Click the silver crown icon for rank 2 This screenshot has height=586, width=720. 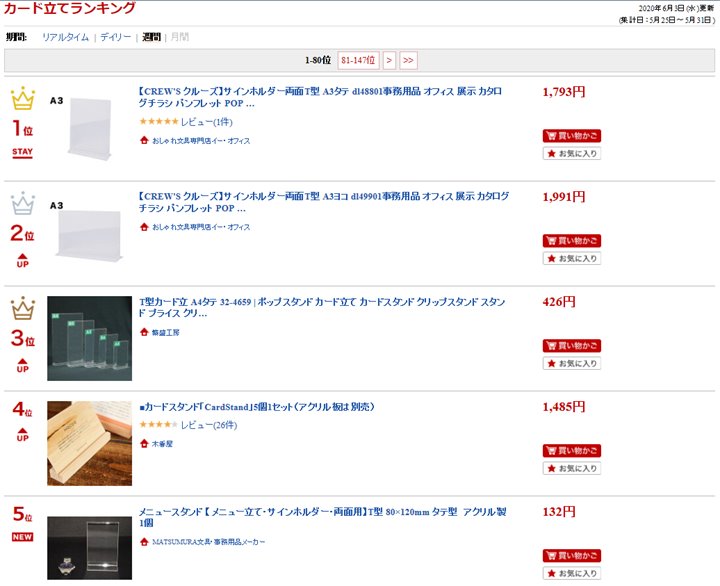[23, 203]
